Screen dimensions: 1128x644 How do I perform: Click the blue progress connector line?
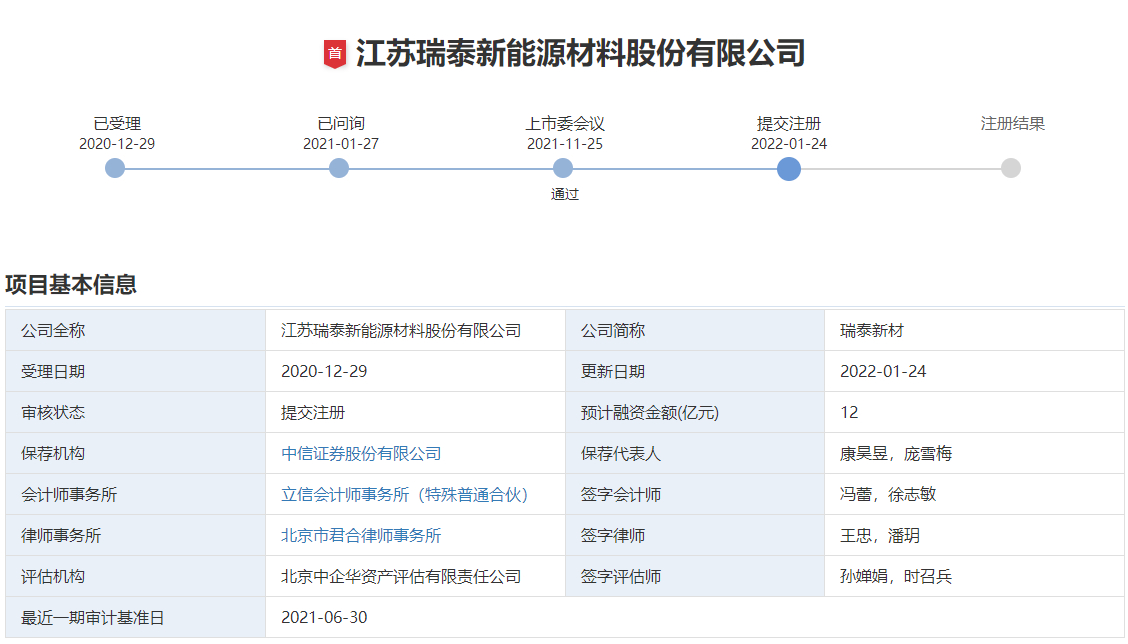450,169
